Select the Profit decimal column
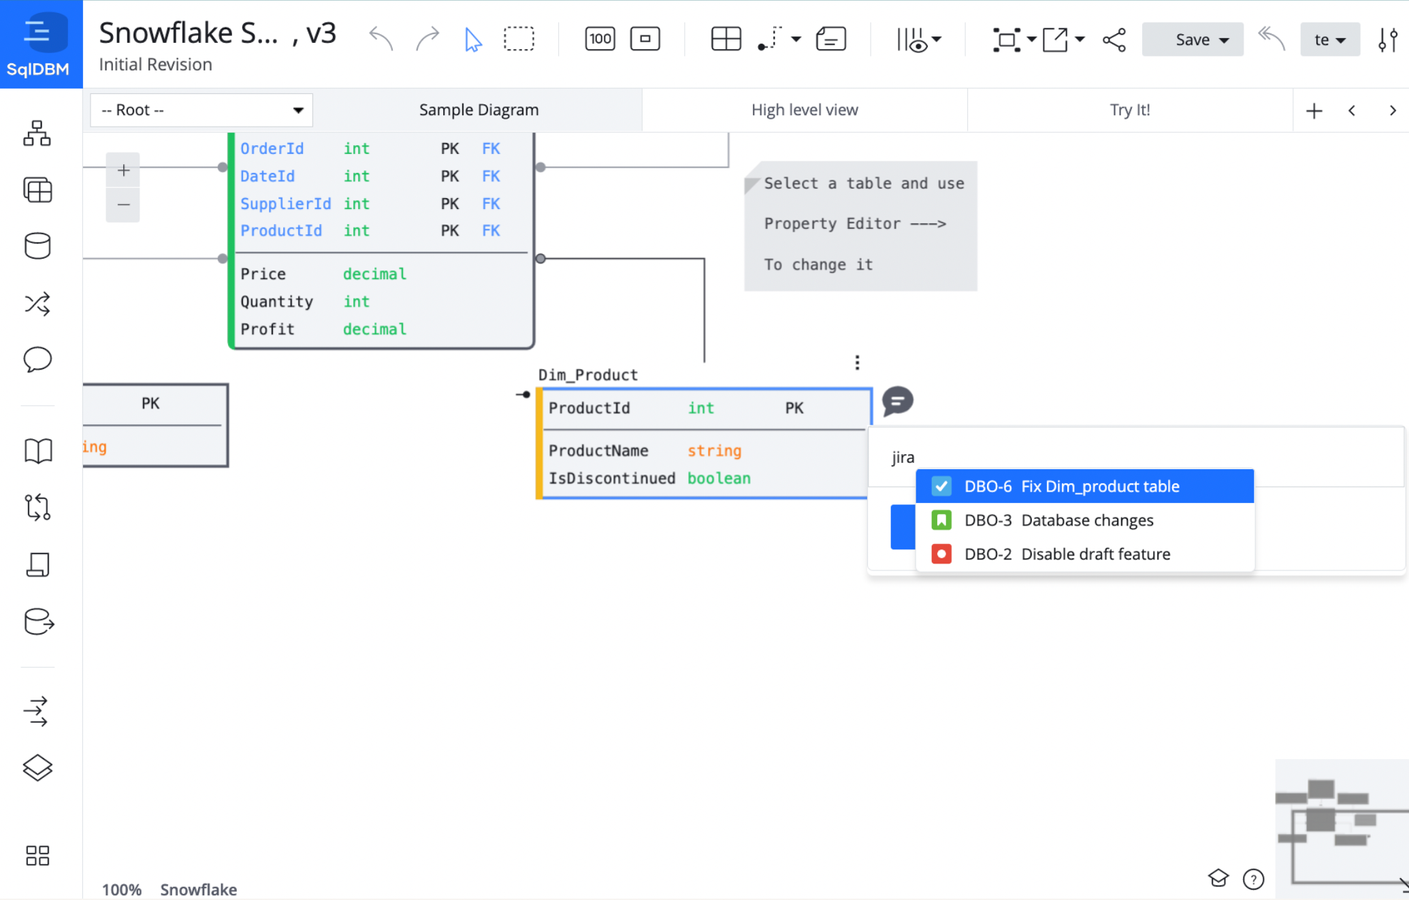 383,329
